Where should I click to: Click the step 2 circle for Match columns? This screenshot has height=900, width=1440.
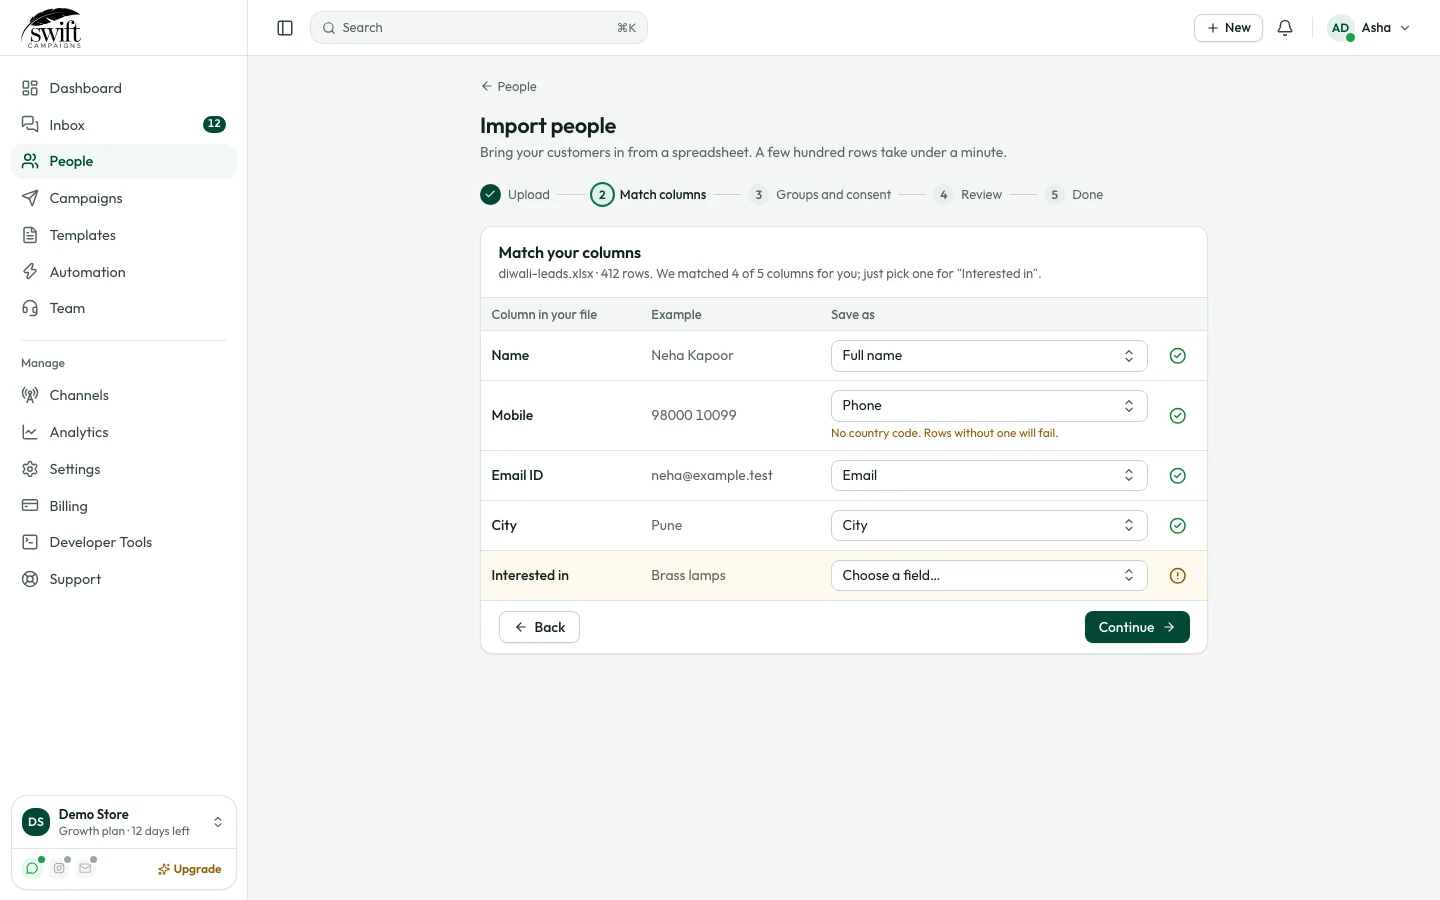[602, 194]
